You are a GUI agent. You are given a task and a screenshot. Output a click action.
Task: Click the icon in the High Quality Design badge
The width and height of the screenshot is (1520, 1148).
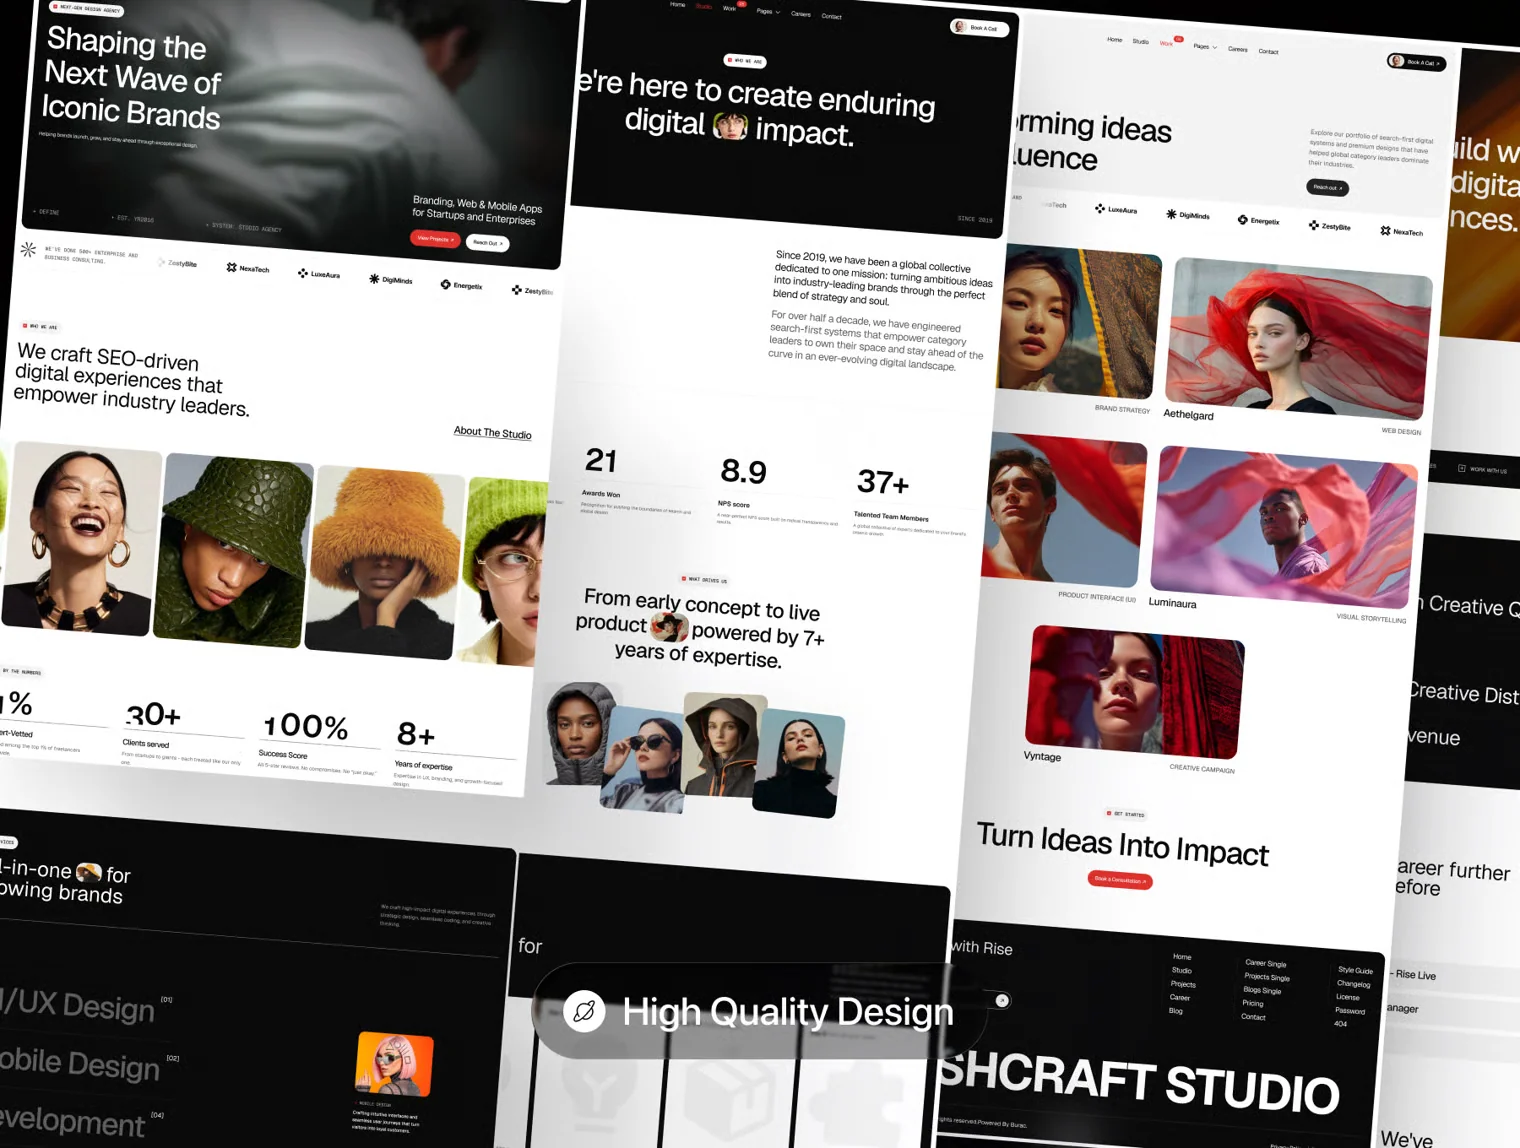(584, 1011)
